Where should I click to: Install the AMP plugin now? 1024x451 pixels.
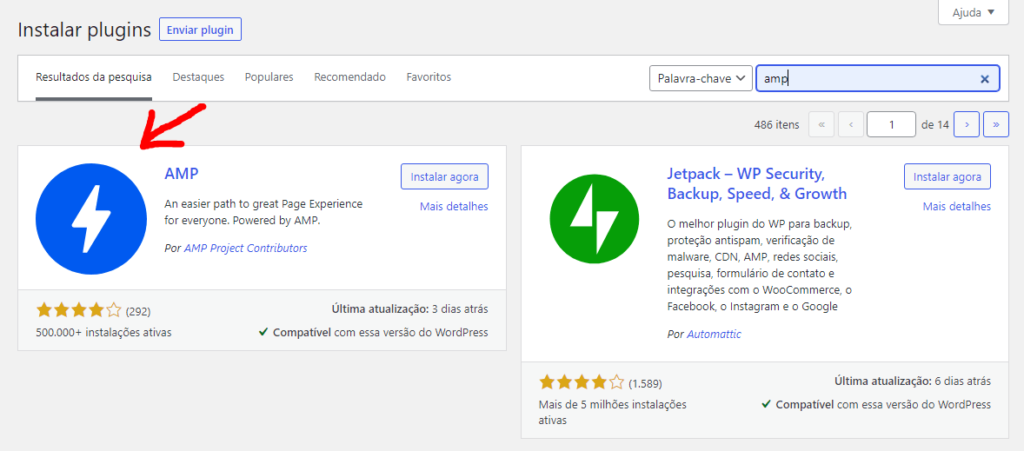coord(444,176)
